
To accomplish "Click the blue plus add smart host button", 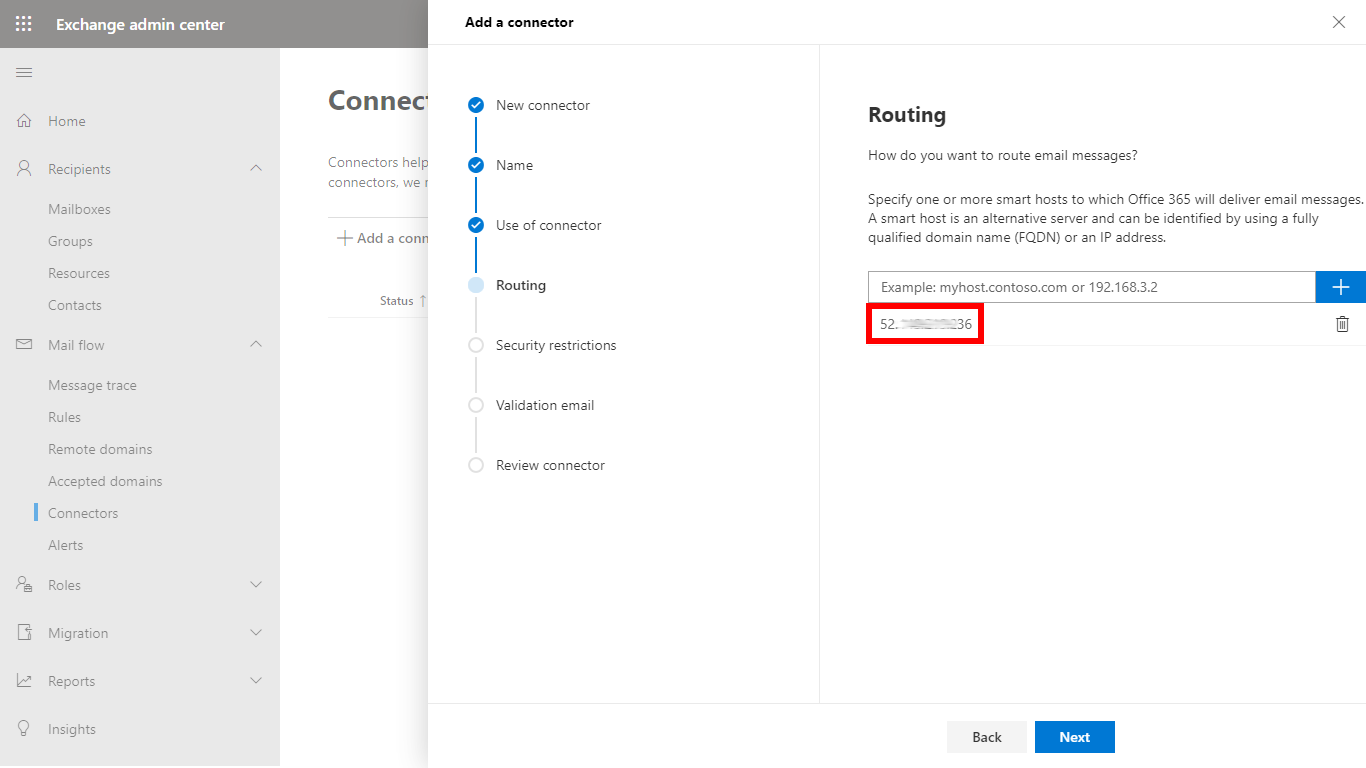I will pos(1341,287).
